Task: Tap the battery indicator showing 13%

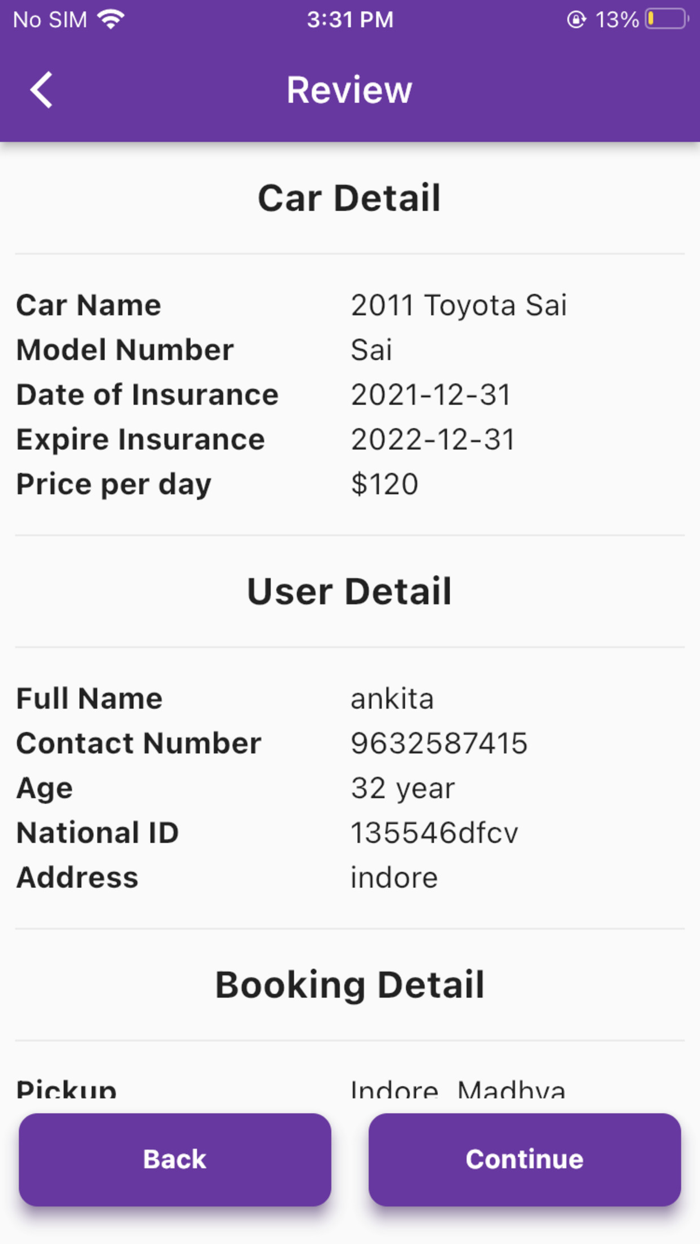Action: [x=666, y=17]
